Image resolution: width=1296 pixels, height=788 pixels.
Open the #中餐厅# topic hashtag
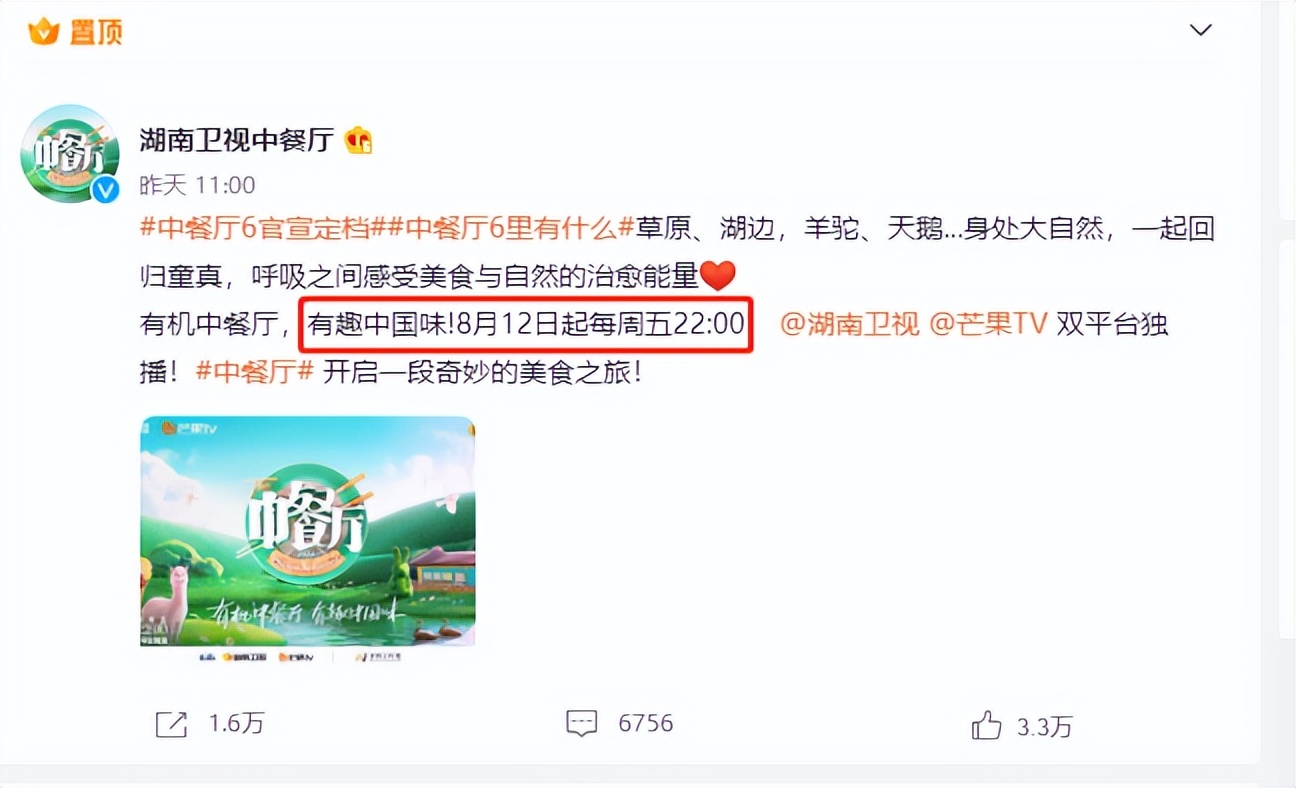pyautogui.click(x=255, y=372)
